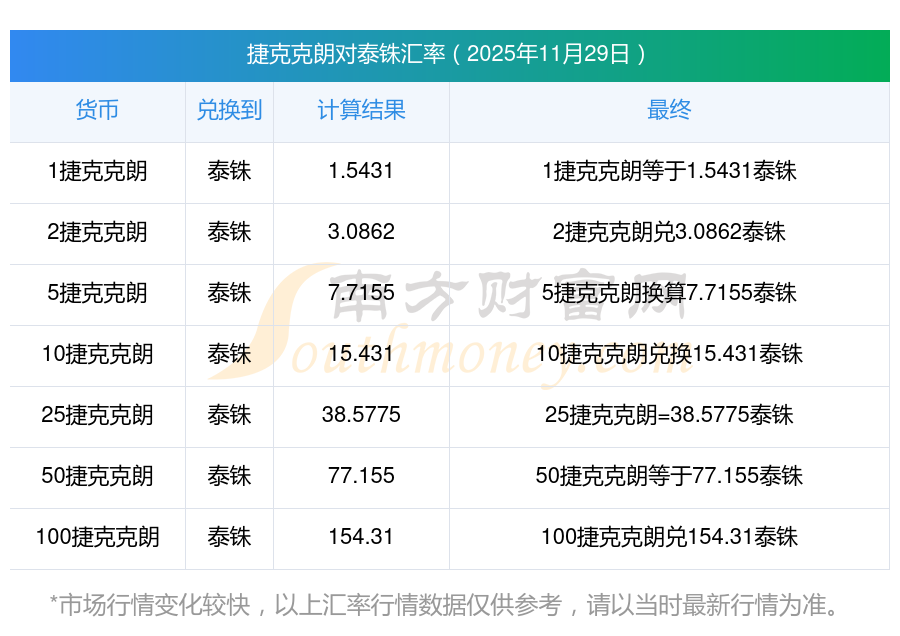900x636 pixels.
Task: Select the 2捷克克朗 row label
Action: (97, 232)
